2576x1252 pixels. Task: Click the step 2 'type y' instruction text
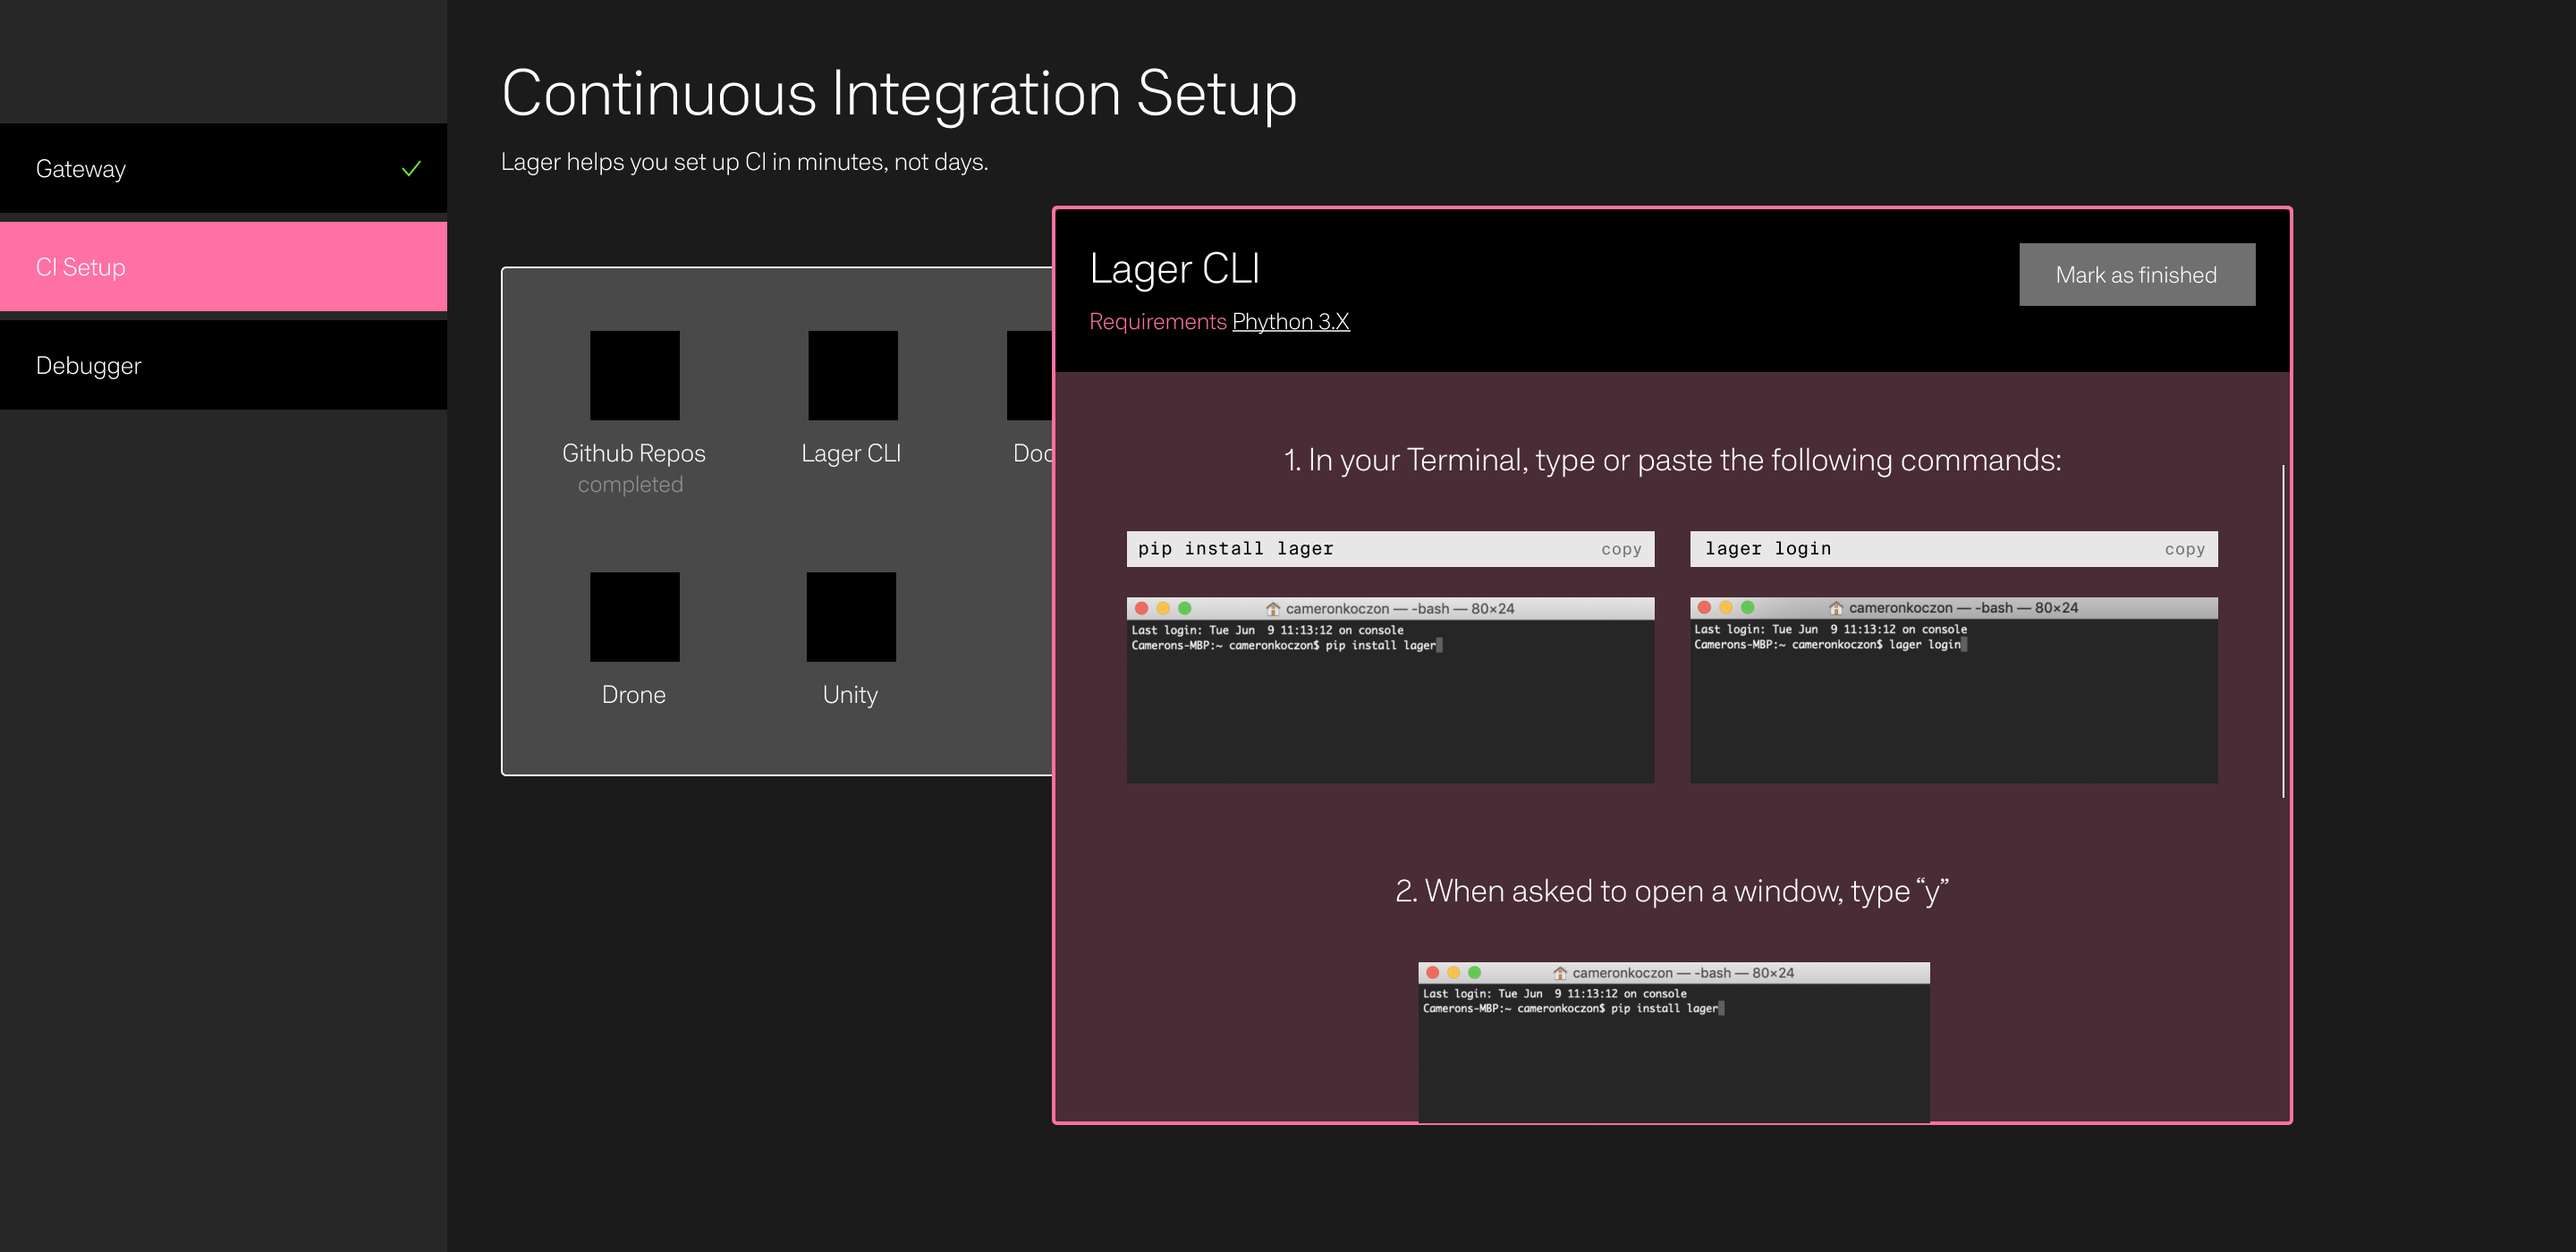click(1672, 891)
